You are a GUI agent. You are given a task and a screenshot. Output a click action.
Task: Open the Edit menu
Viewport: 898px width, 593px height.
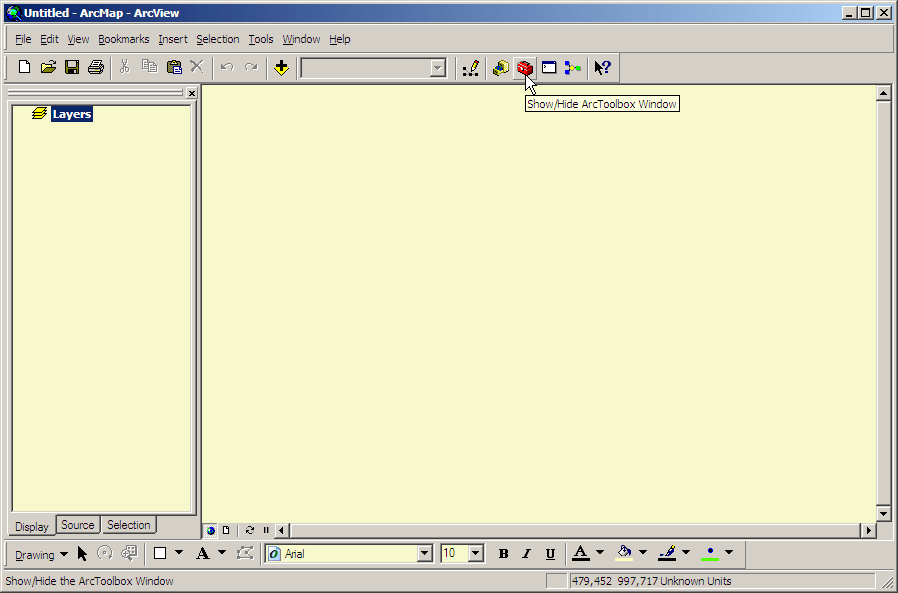point(49,39)
